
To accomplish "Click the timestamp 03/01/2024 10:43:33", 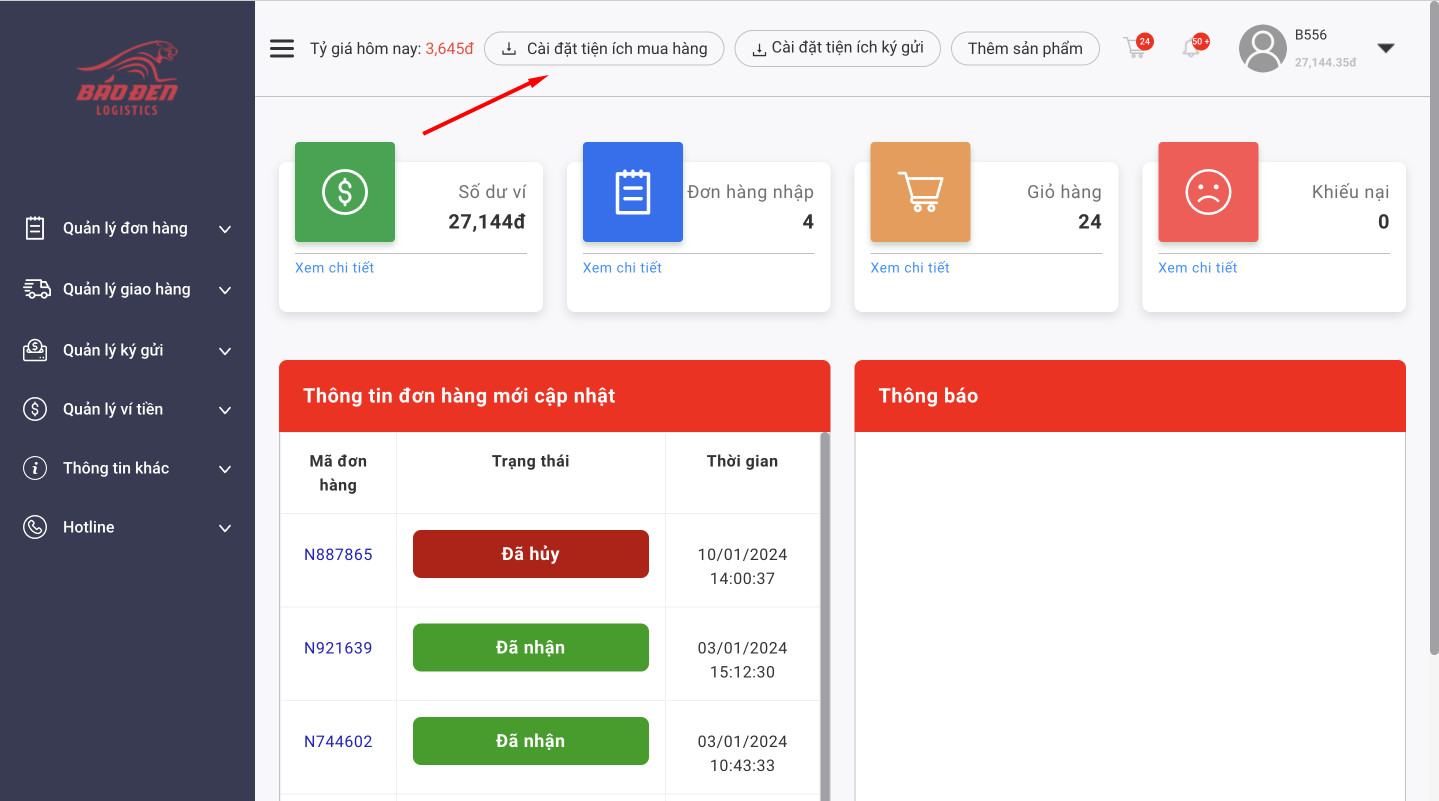I will coord(742,754).
